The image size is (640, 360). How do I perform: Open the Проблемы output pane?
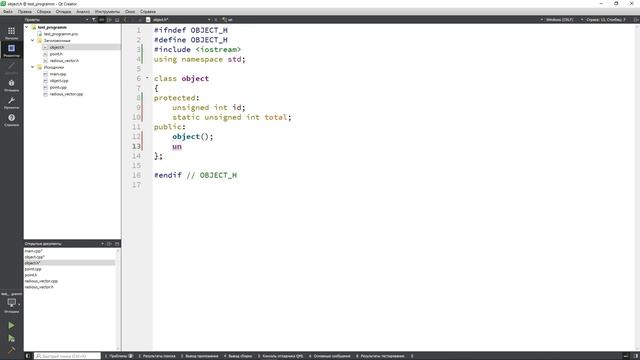119,356
